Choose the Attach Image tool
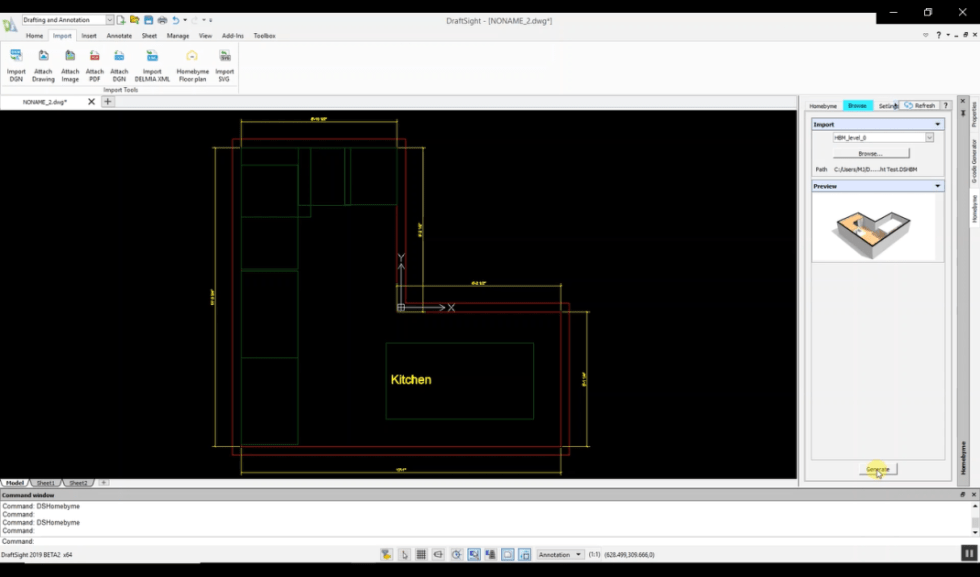This screenshot has height=577, width=980. [70, 64]
